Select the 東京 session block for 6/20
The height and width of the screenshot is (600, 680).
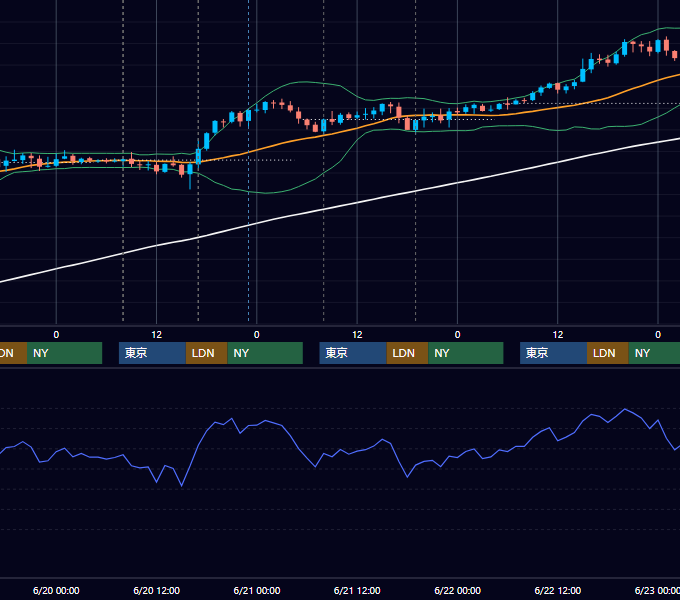coord(152,353)
